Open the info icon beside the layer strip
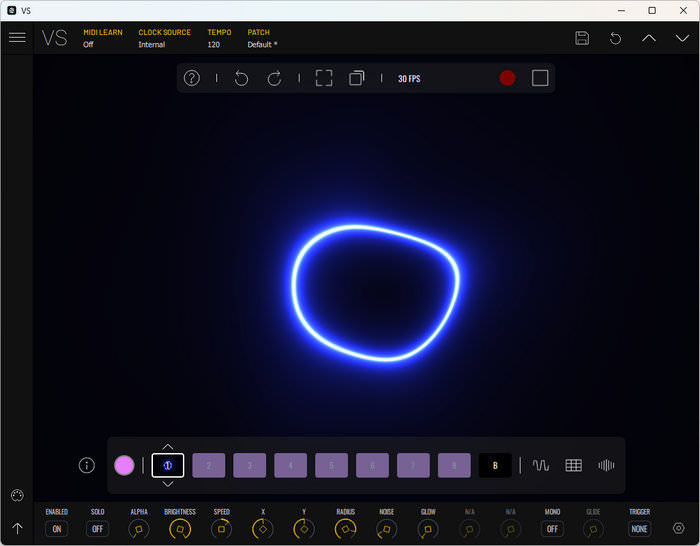 pyautogui.click(x=87, y=465)
